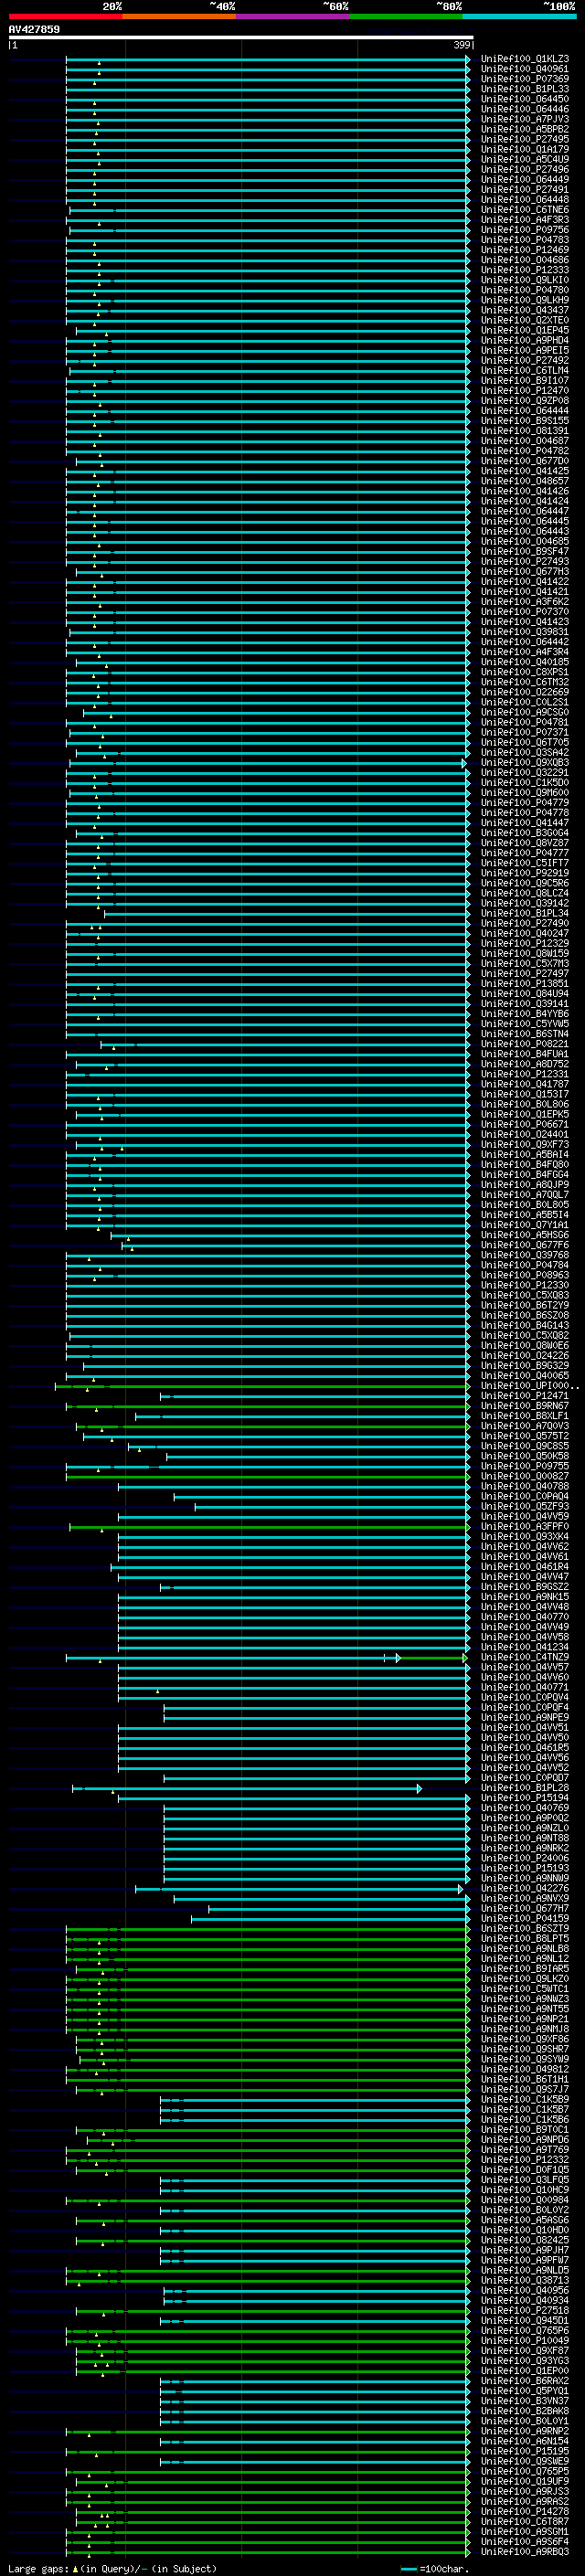Viewport: 585px width, 2576px height.
Task: Select the UniRef100_Q7Y1A1 label
Action: [x=525, y=1225]
